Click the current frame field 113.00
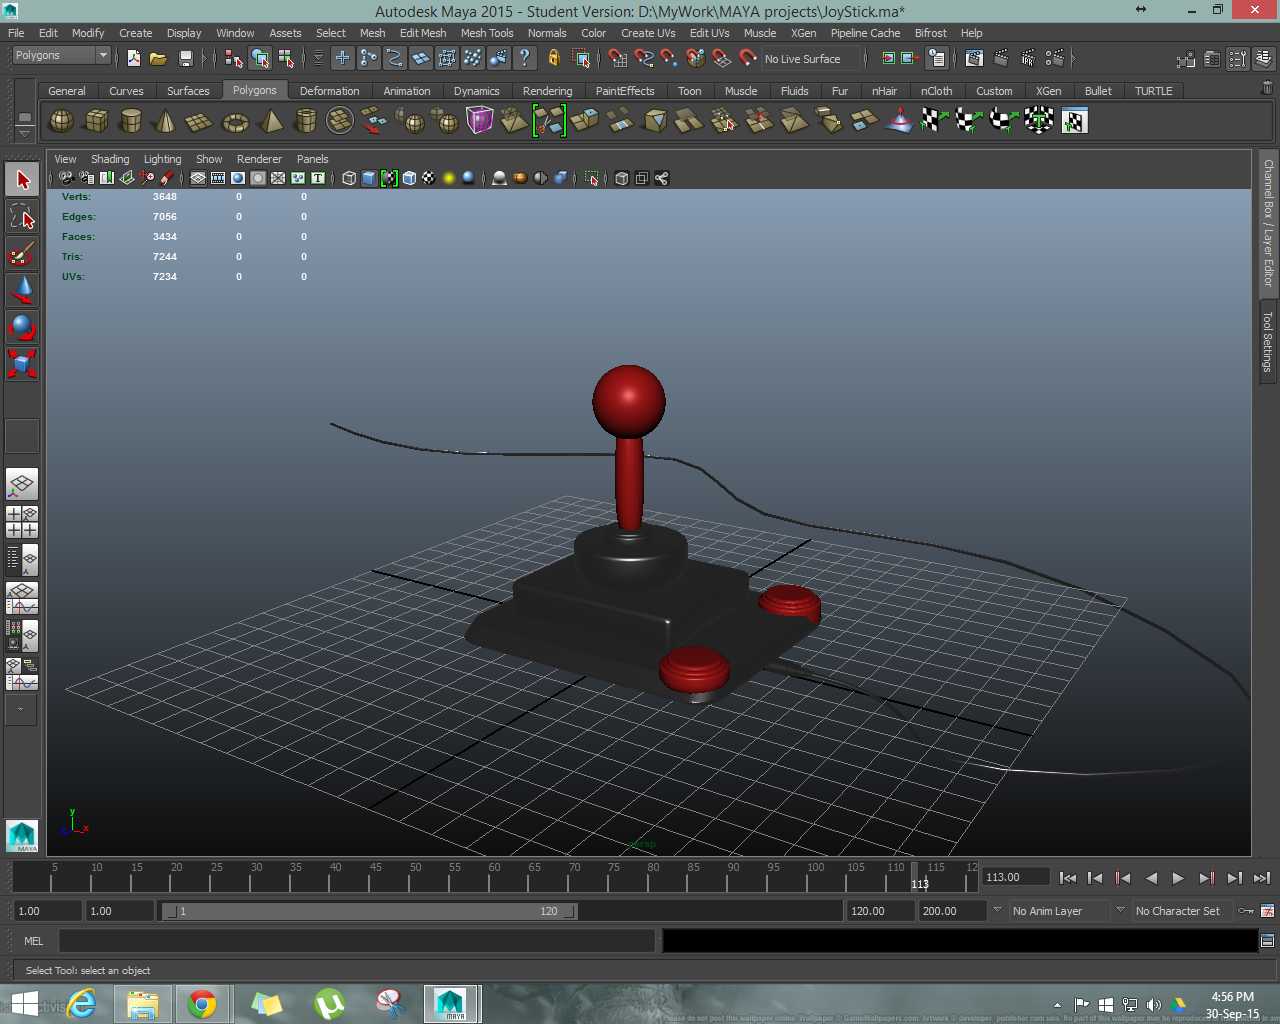This screenshot has width=1280, height=1024. click(x=1015, y=877)
